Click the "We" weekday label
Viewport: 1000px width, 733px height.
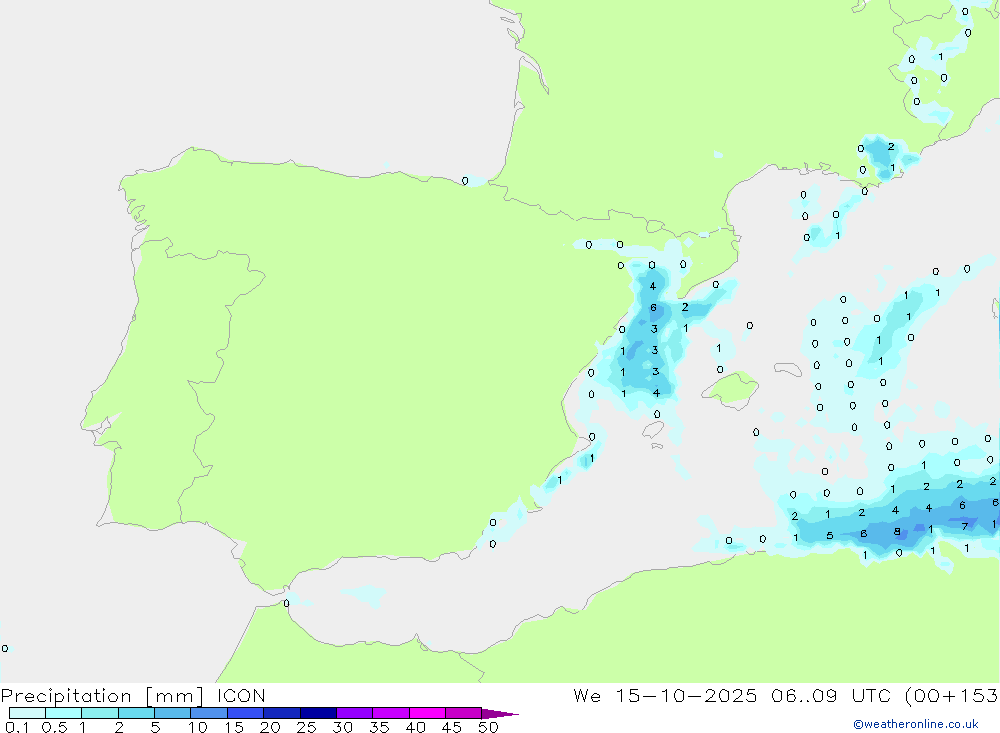[x=587, y=695]
